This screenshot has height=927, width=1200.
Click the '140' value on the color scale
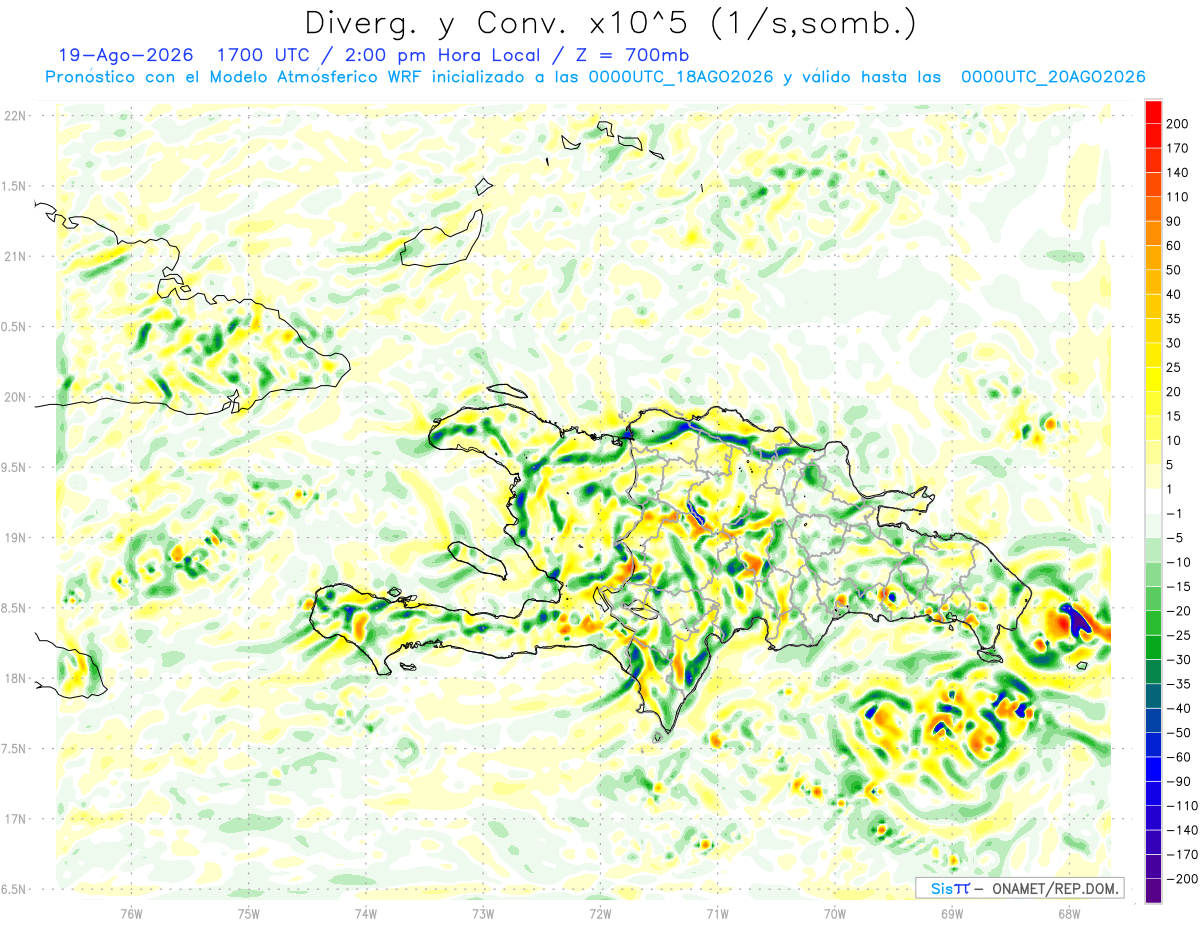coord(1178,173)
